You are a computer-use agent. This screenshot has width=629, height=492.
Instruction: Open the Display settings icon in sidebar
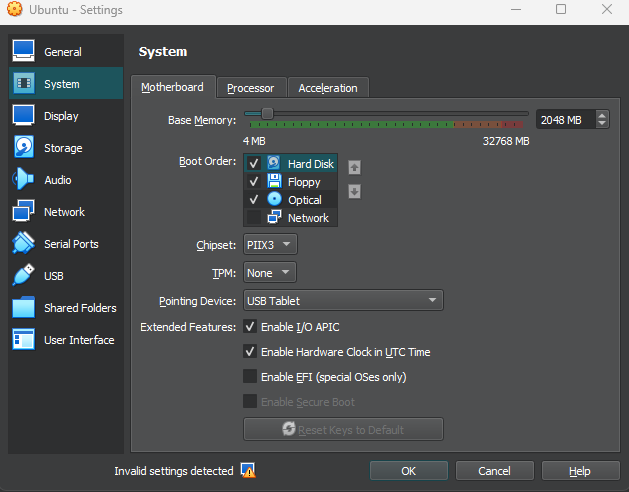pos(24,116)
